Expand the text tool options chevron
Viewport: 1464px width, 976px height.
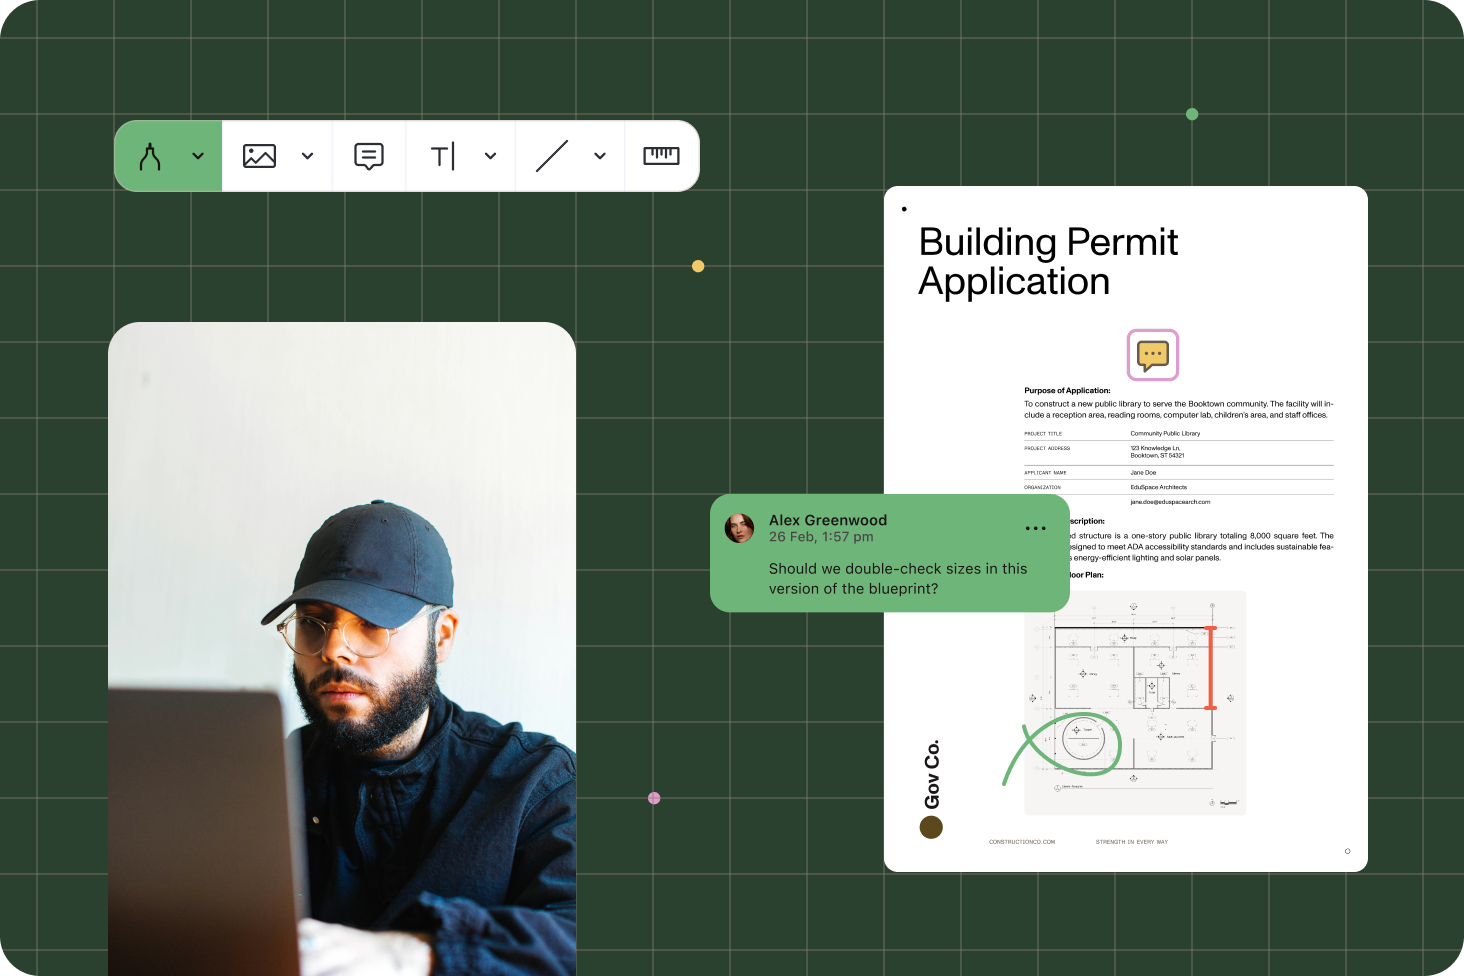490,156
